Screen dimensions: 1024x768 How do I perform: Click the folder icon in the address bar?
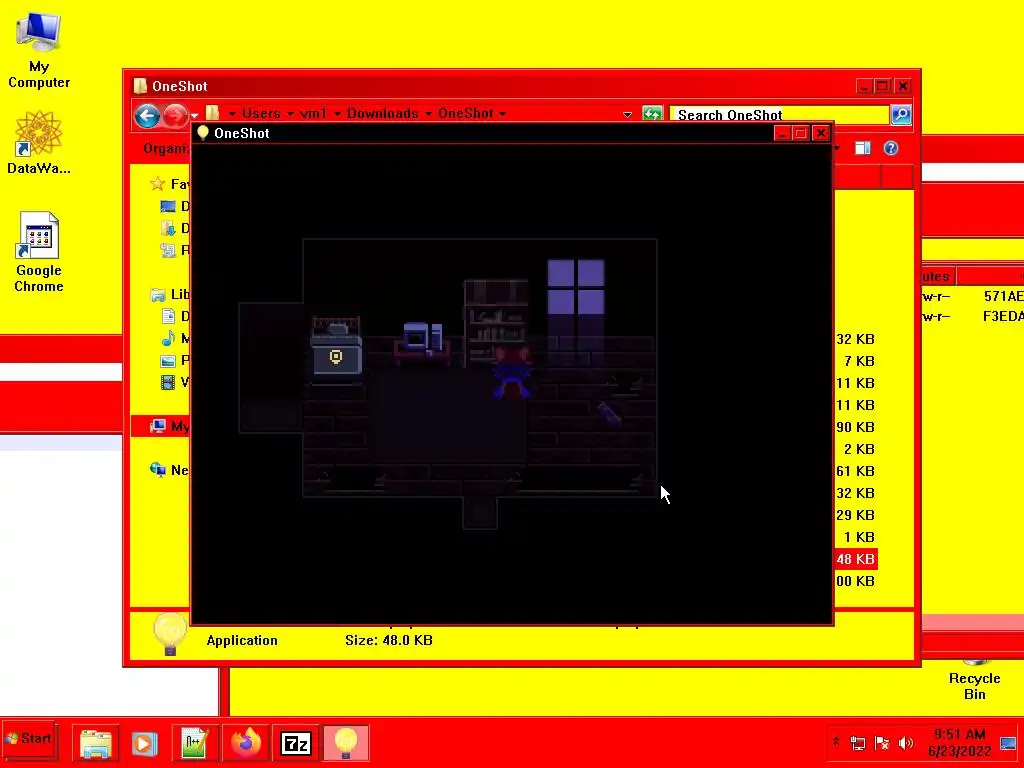(212, 114)
